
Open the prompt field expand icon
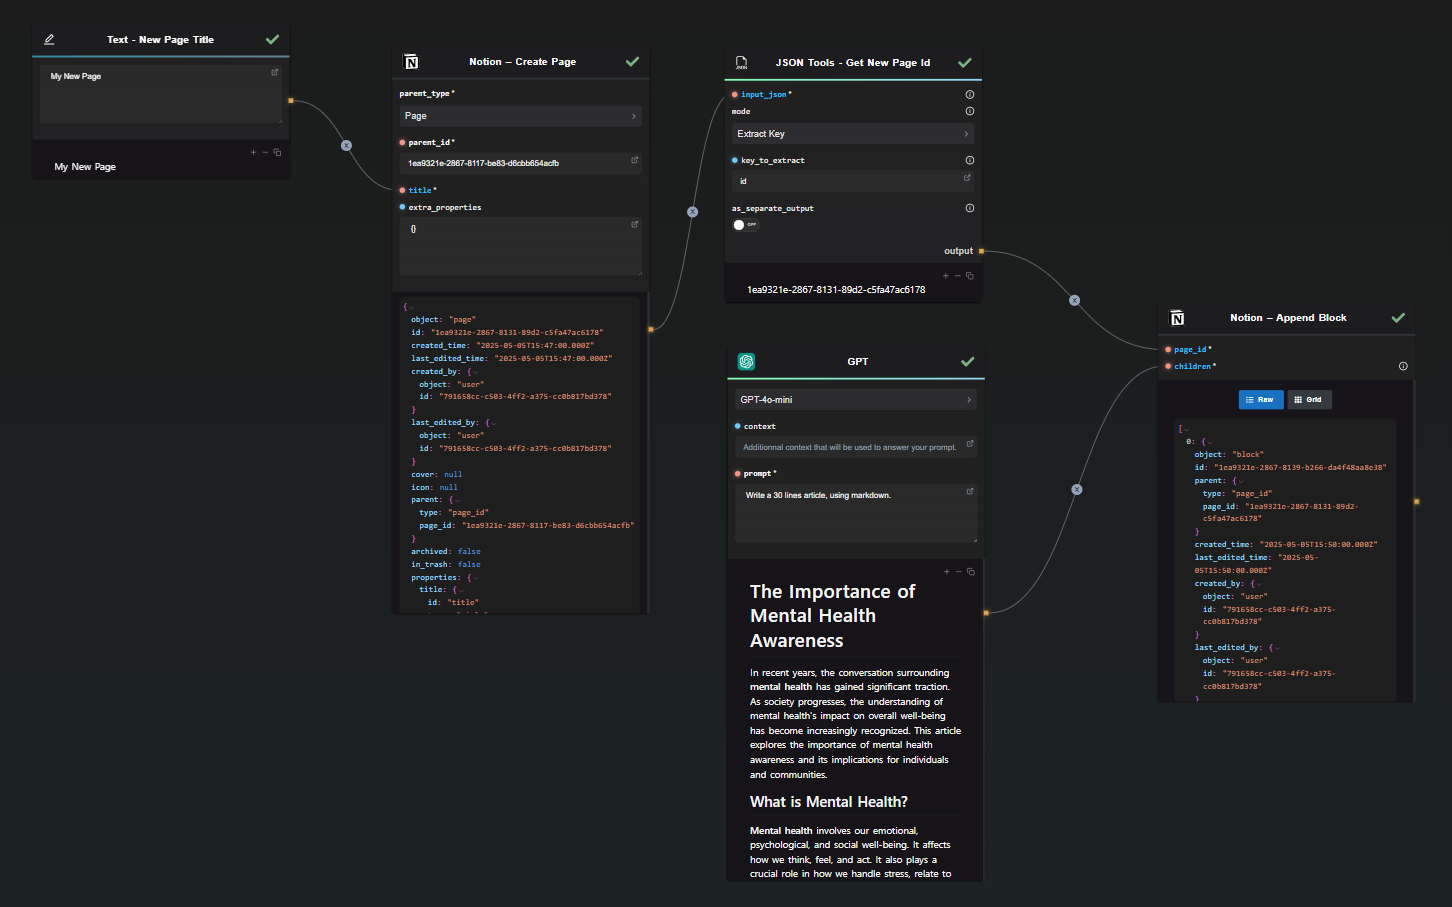coord(969,491)
